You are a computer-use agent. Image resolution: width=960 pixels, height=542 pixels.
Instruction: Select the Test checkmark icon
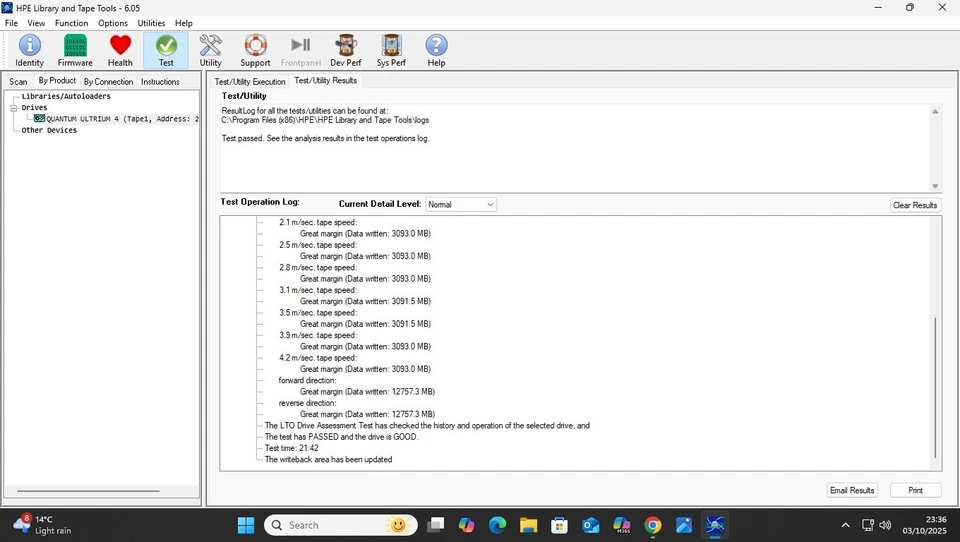point(166,50)
